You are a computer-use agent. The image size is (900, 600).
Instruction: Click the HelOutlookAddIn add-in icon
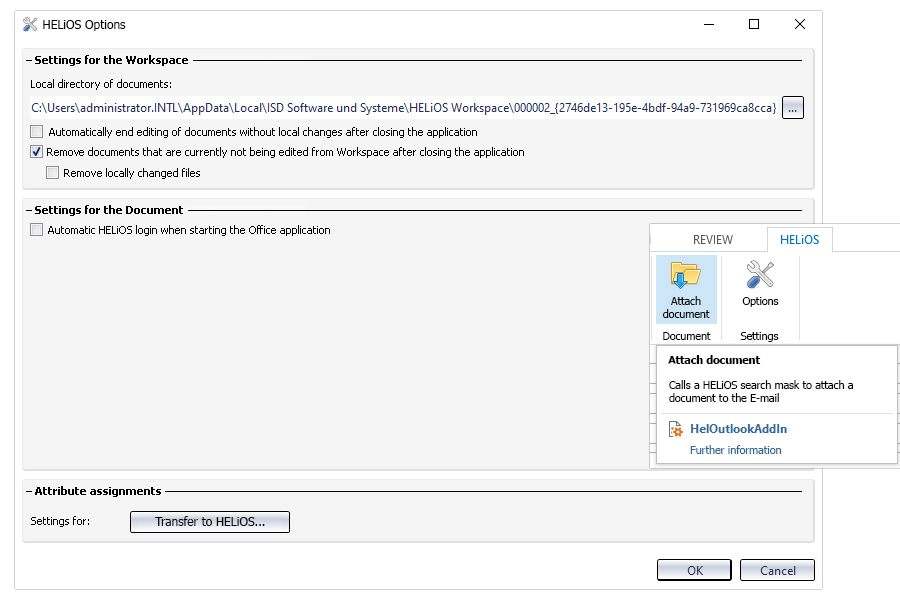click(676, 429)
